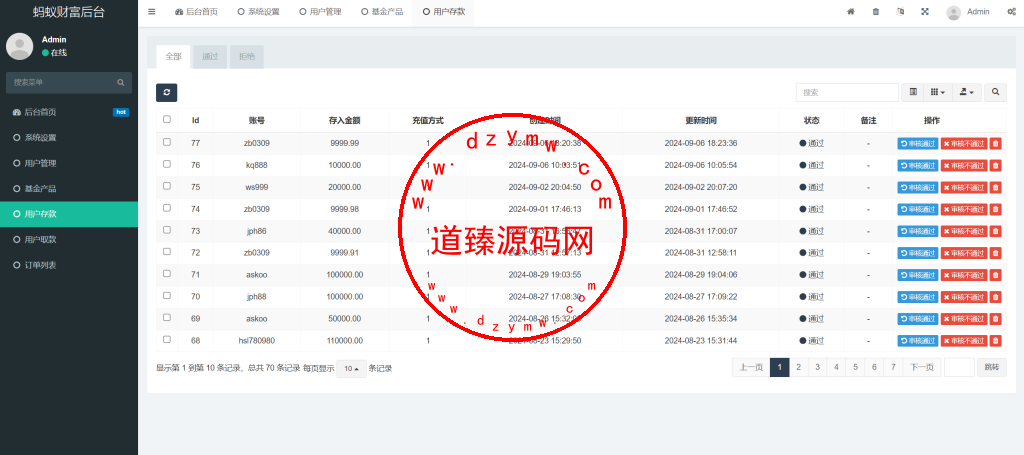The image size is (1024, 455).
Task: Sort by the 更新时间 column header
Action: coord(701,121)
